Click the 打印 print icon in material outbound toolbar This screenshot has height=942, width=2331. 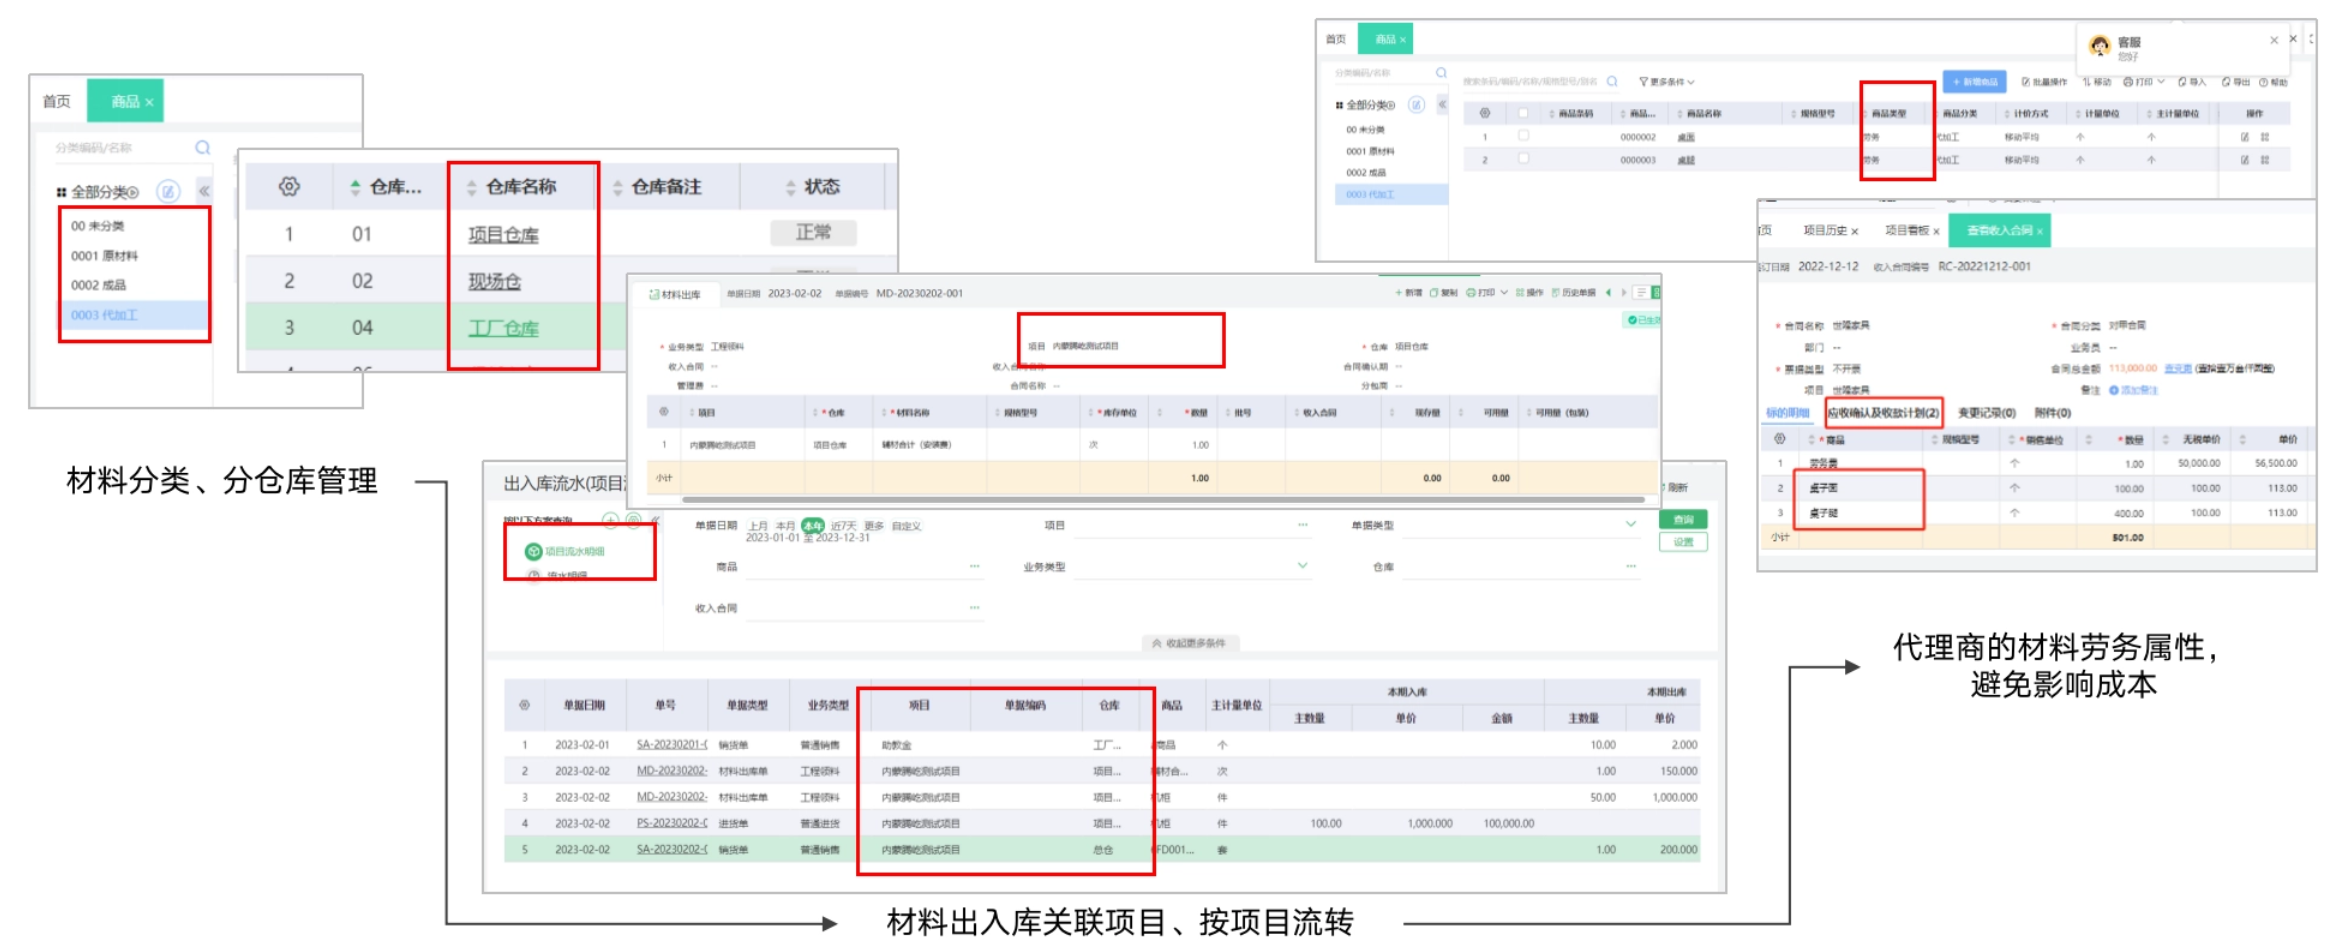click(1471, 293)
